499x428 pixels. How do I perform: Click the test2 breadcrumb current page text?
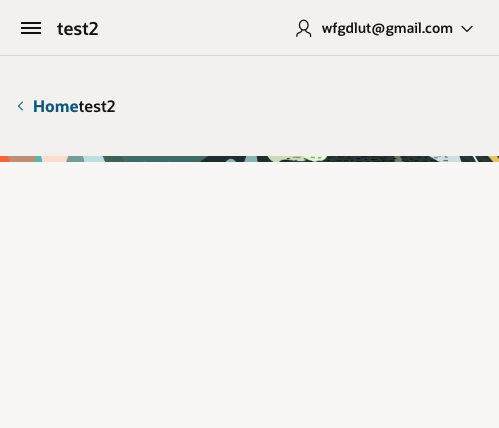(x=97, y=106)
